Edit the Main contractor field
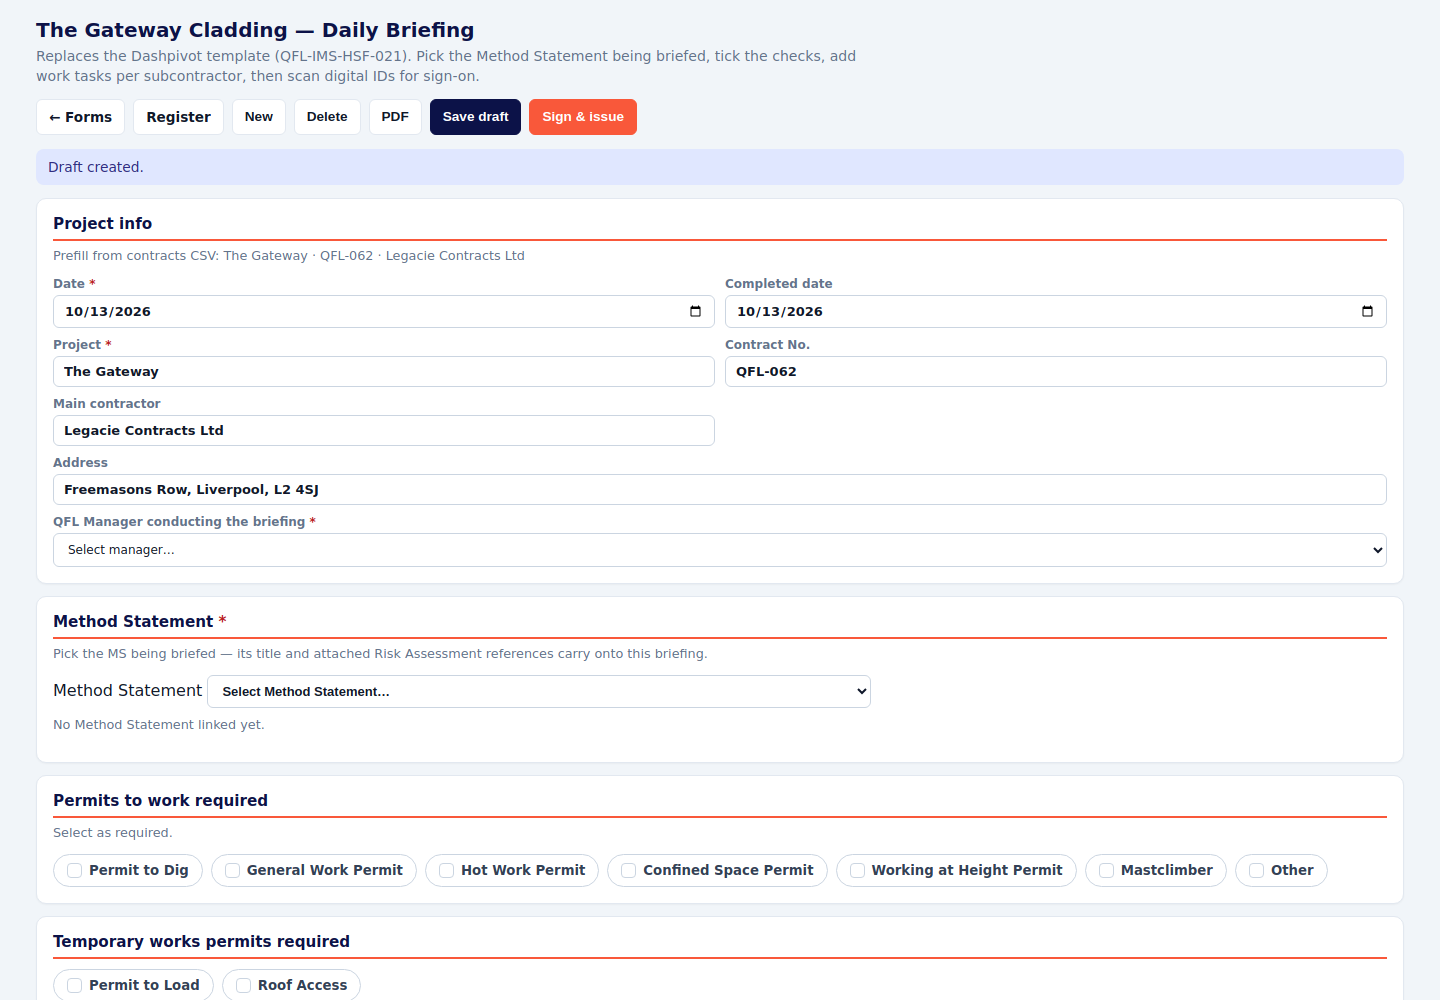Screen dimensions: 1440x1000 point(384,430)
